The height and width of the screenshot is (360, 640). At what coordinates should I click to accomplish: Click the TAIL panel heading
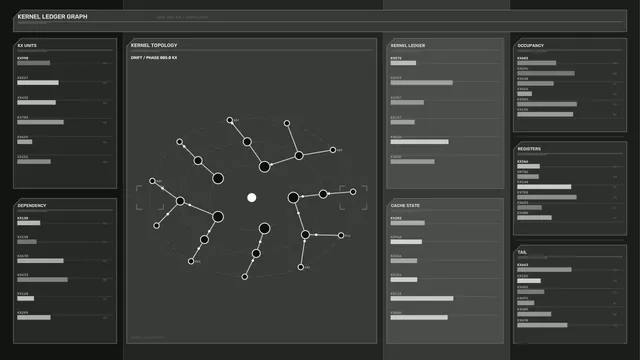(522, 252)
